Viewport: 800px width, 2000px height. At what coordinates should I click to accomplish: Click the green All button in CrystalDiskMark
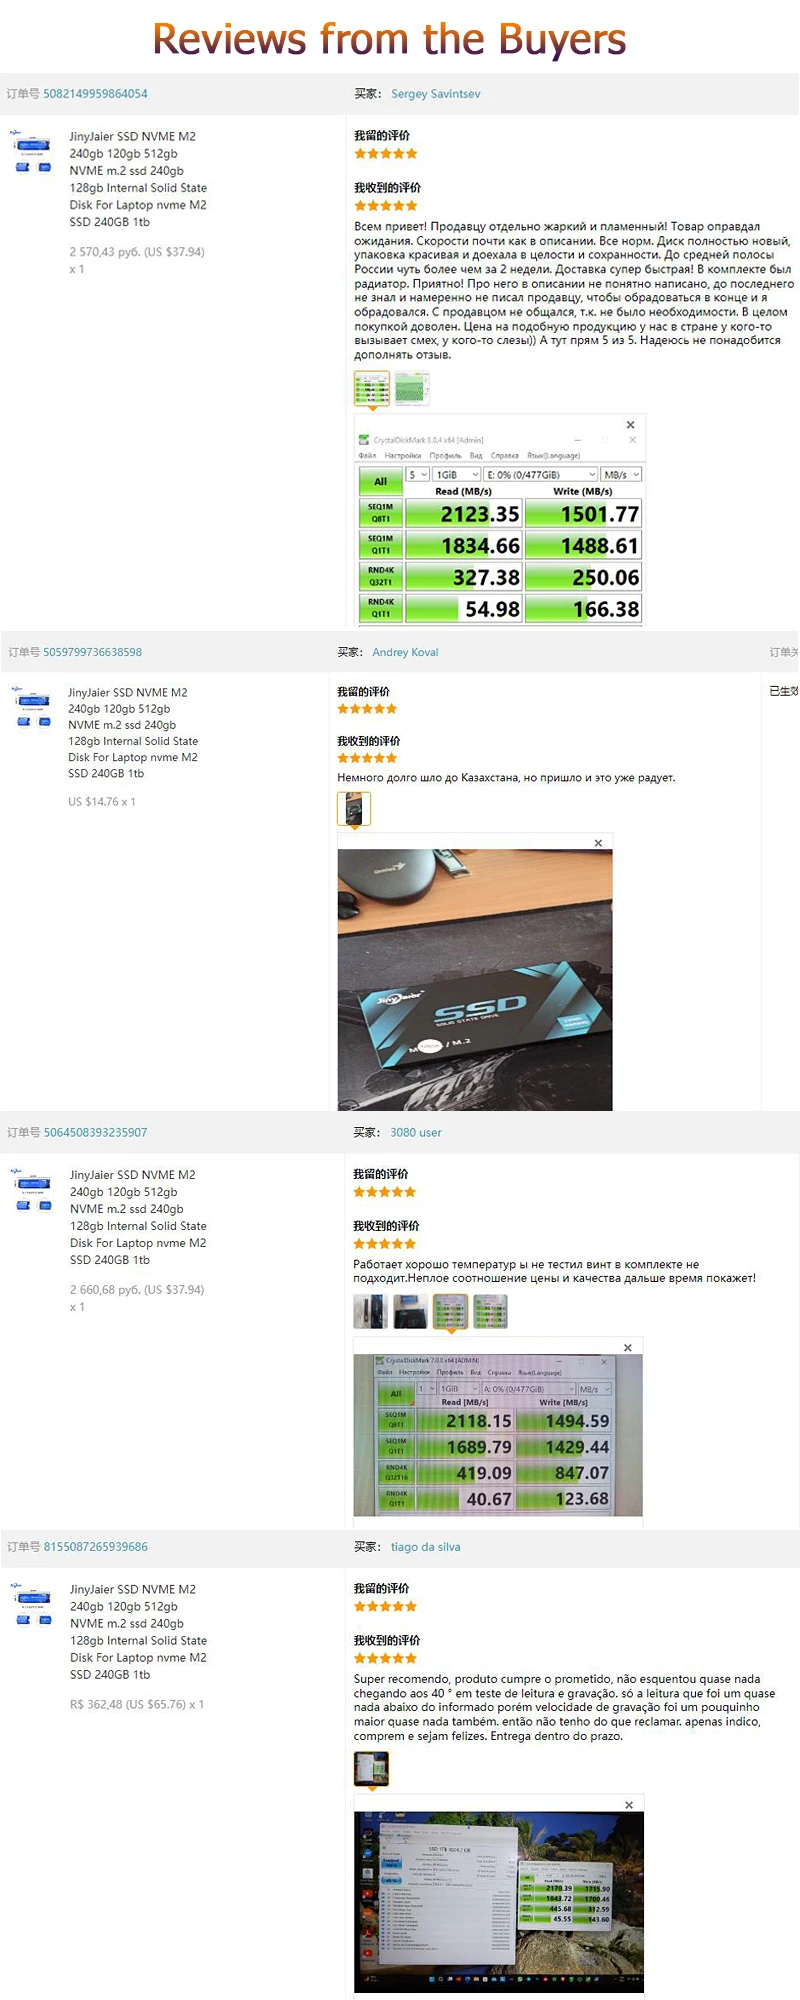380,481
